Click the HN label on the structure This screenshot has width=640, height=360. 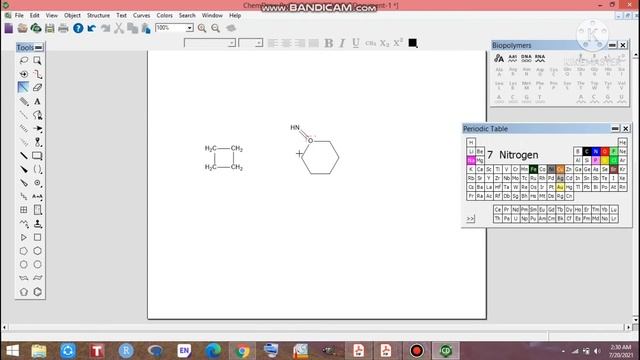click(x=295, y=128)
